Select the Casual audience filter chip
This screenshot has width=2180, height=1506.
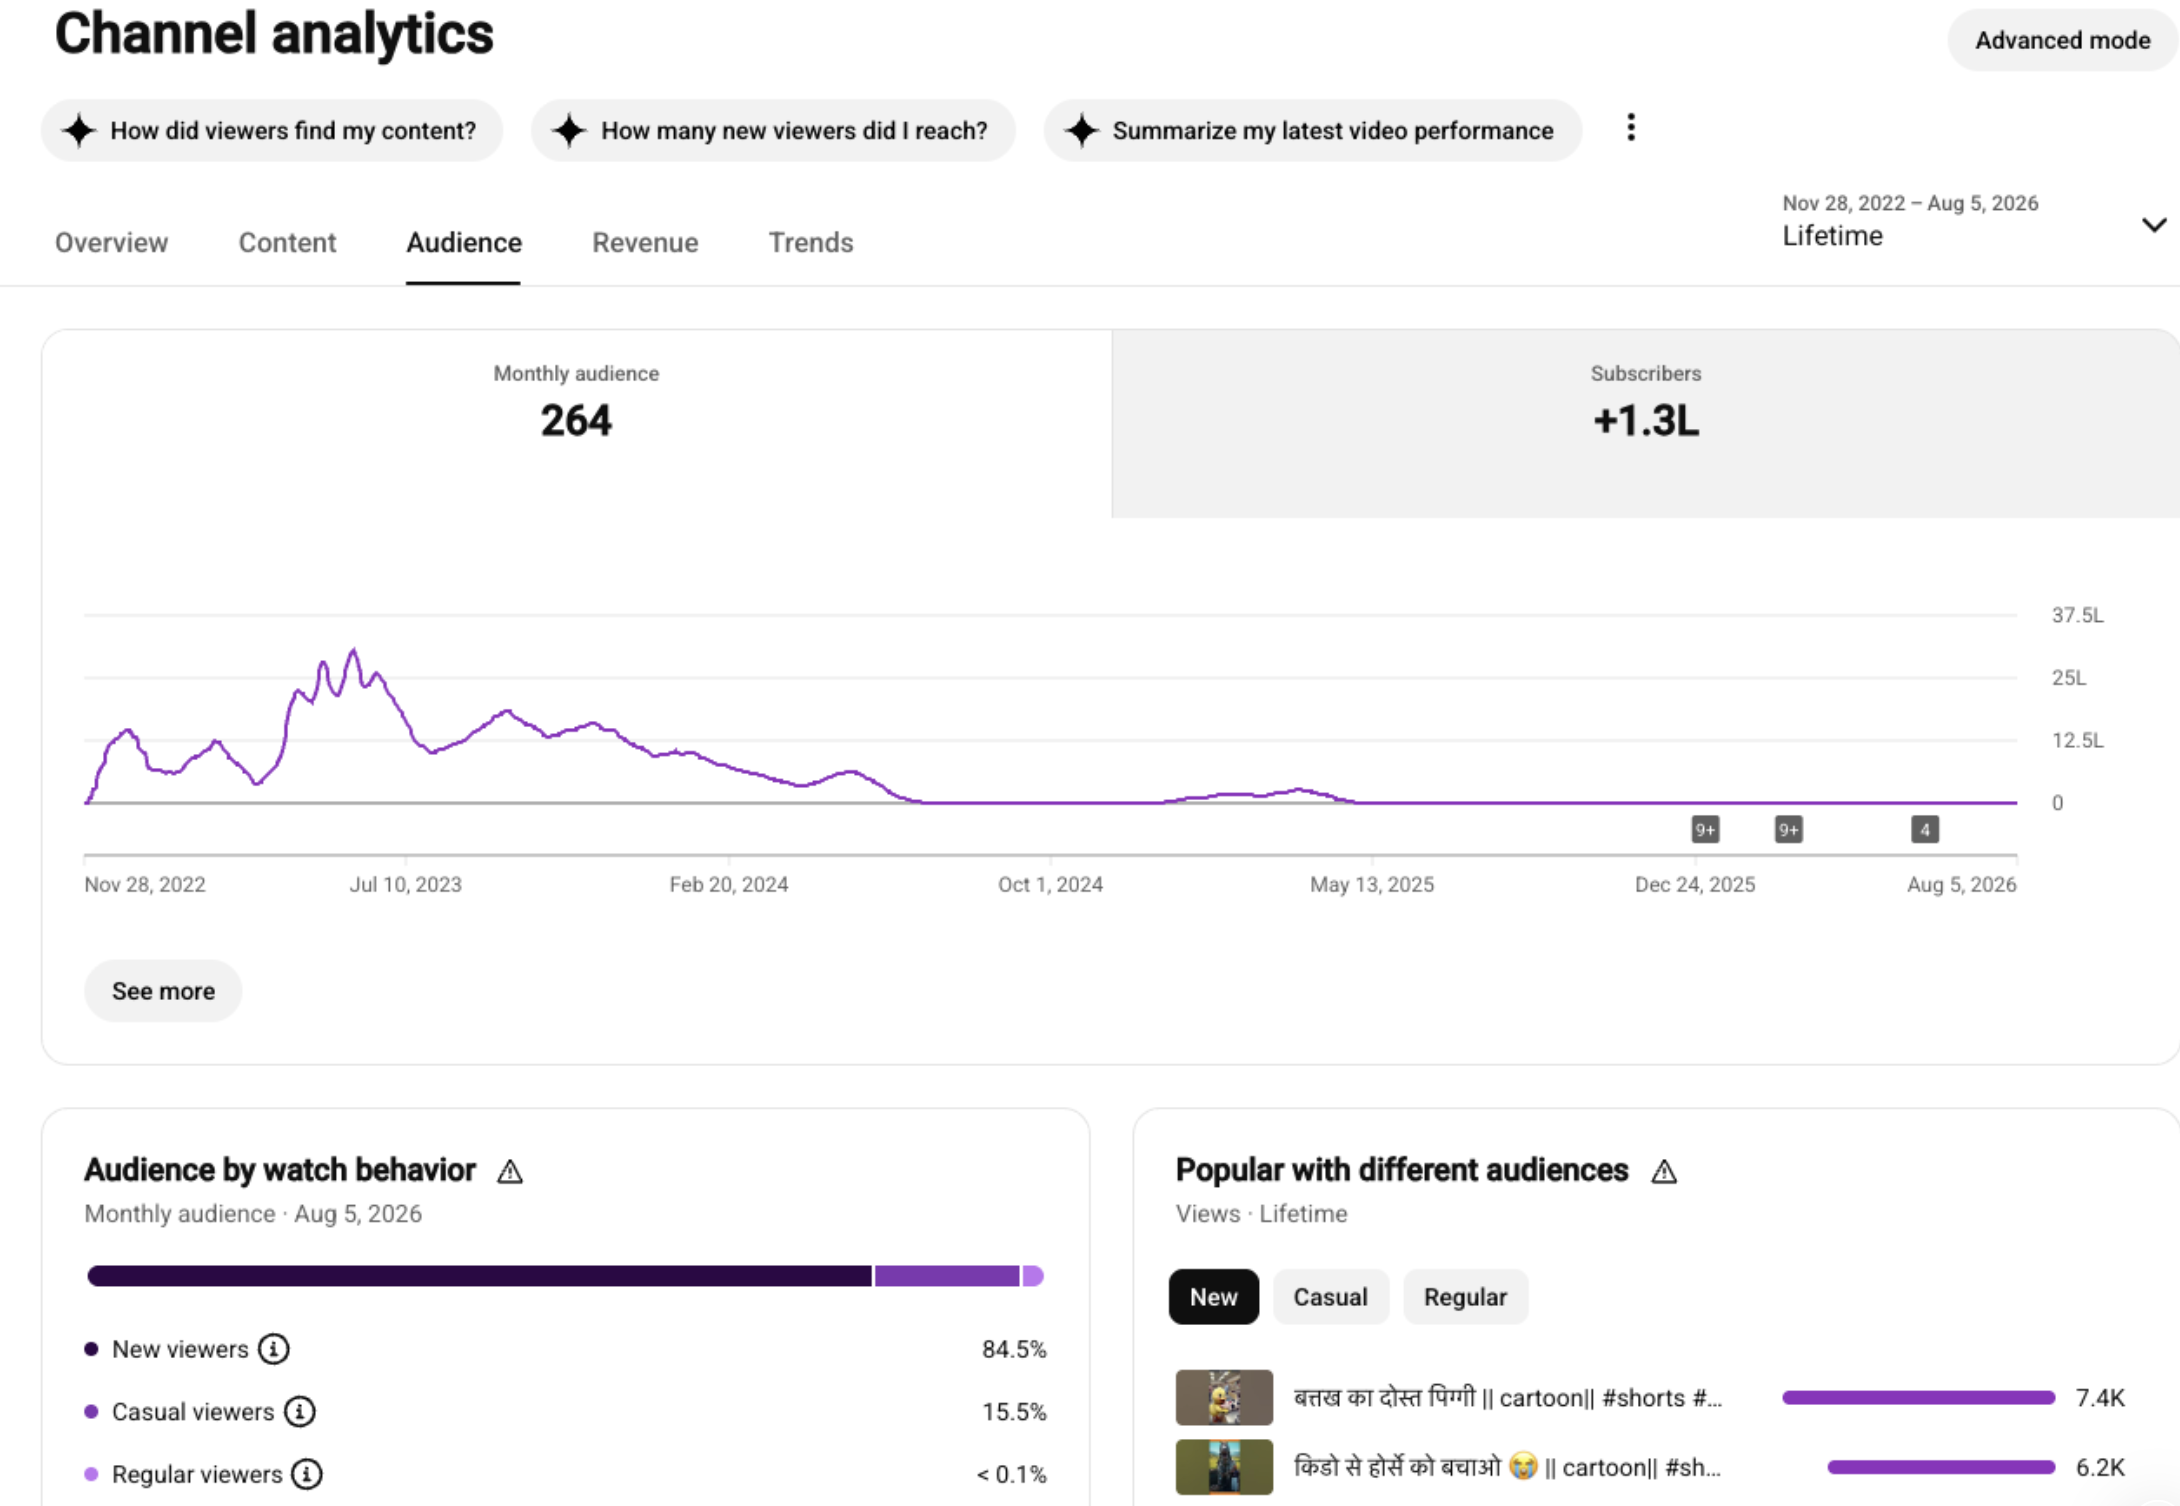1330,1297
